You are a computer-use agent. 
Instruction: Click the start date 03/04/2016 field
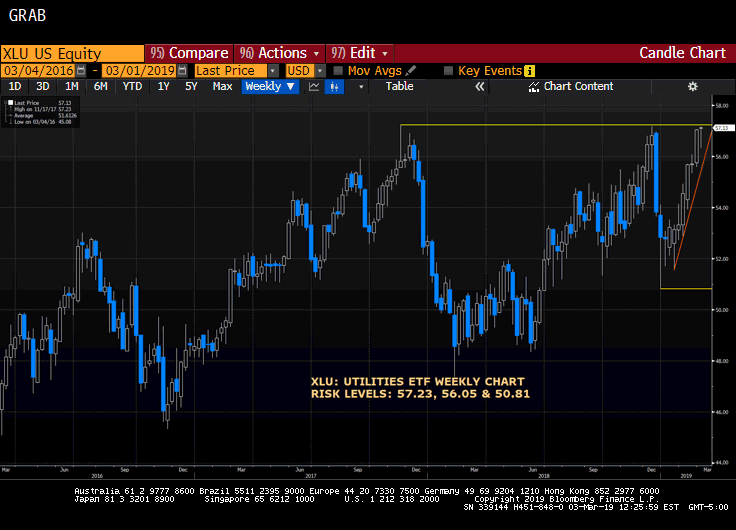click(38, 71)
